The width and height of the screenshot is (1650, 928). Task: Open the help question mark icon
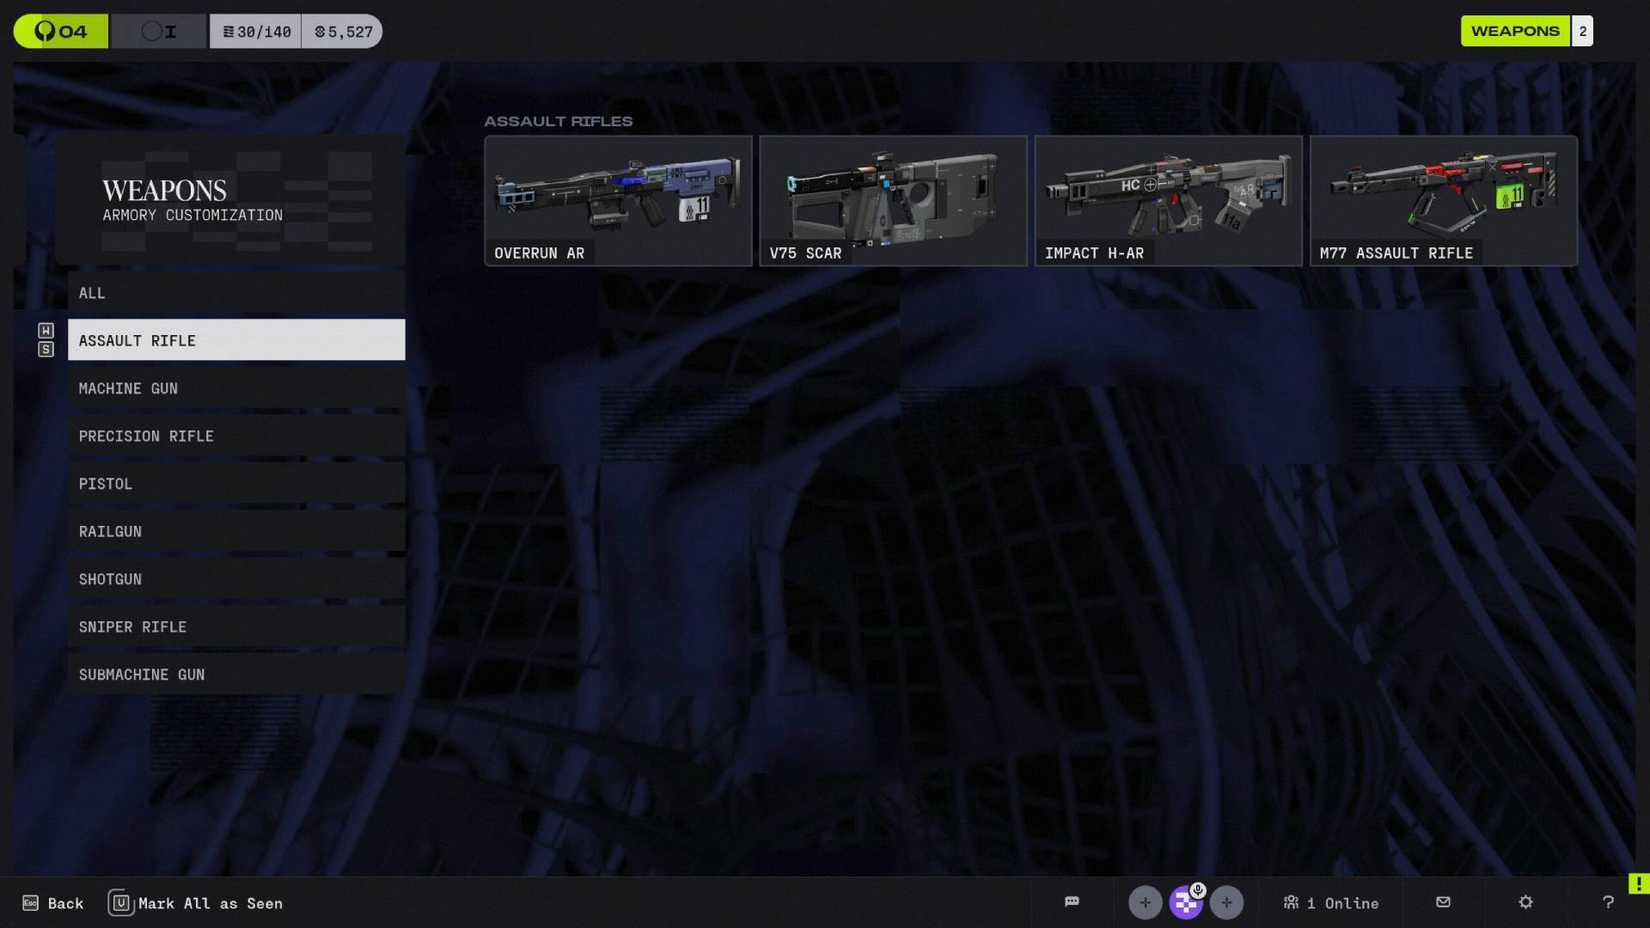pos(1607,902)
